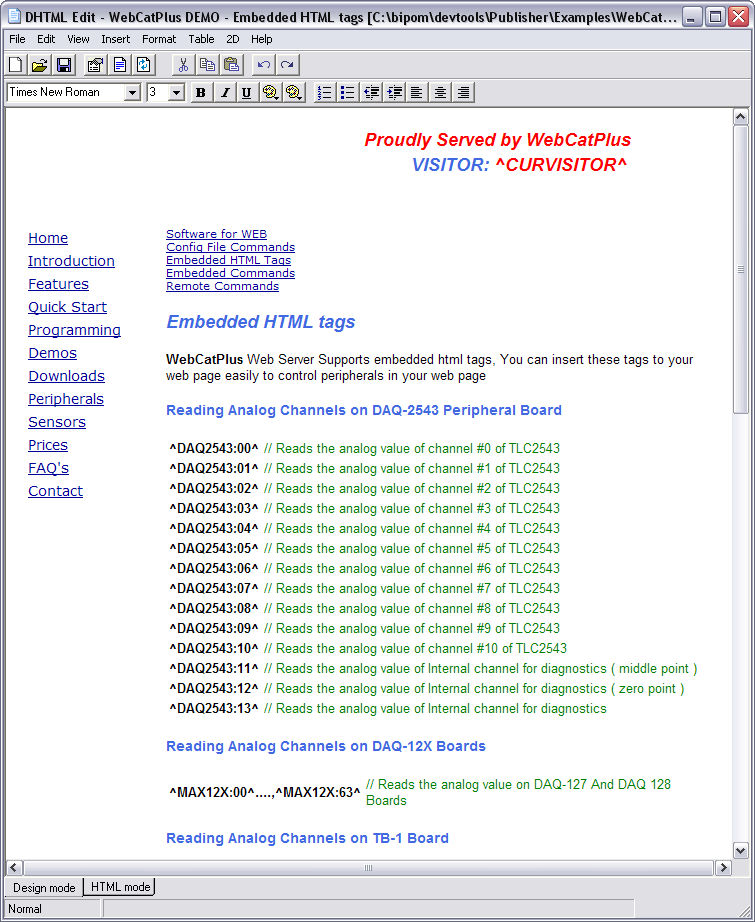Screen dimensions: 755x922
Task: Open the first color palette icon
Action: pos(270,92)
